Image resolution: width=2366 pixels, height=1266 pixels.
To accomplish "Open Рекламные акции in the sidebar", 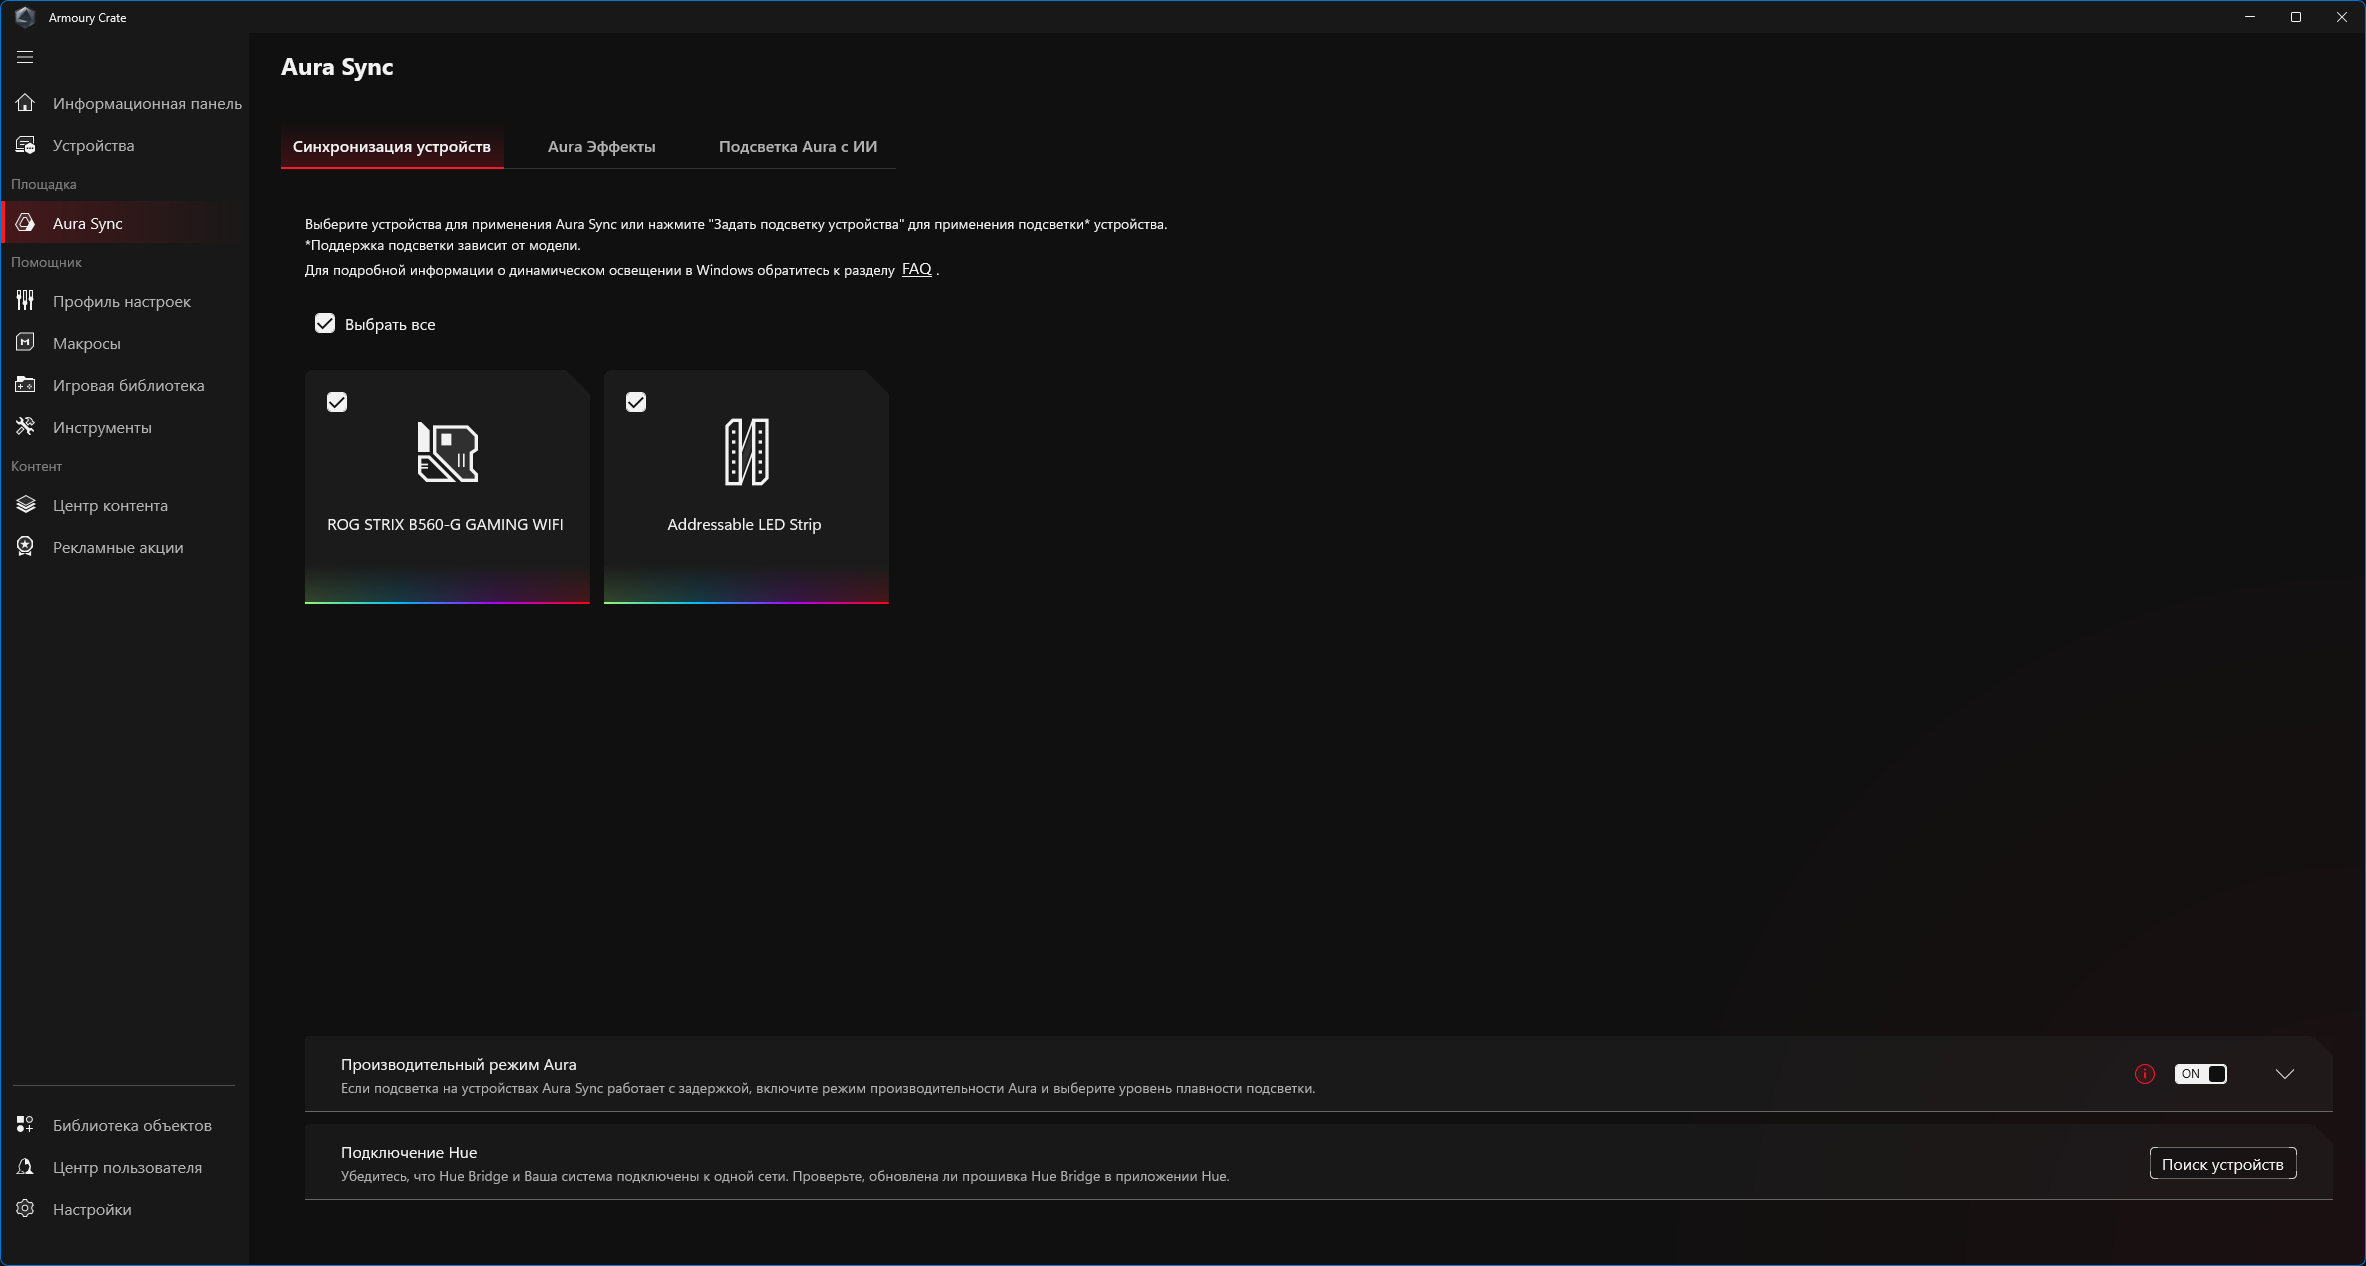I will tap(125, 547).
